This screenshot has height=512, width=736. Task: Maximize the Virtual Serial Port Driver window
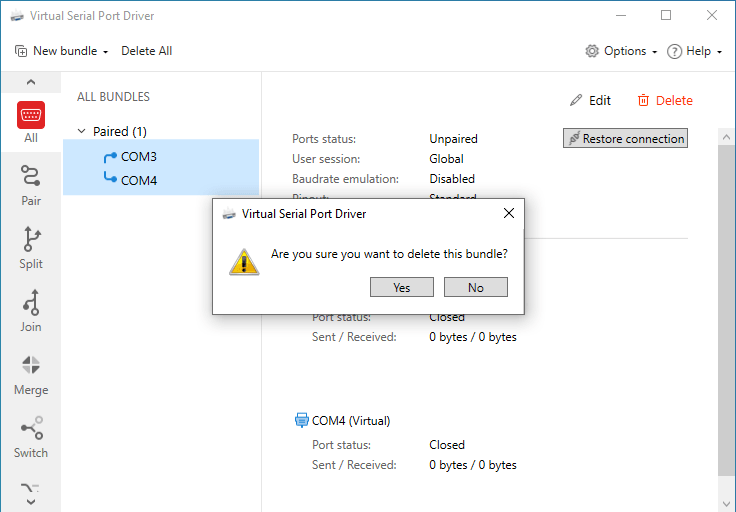tap(666, 15)
